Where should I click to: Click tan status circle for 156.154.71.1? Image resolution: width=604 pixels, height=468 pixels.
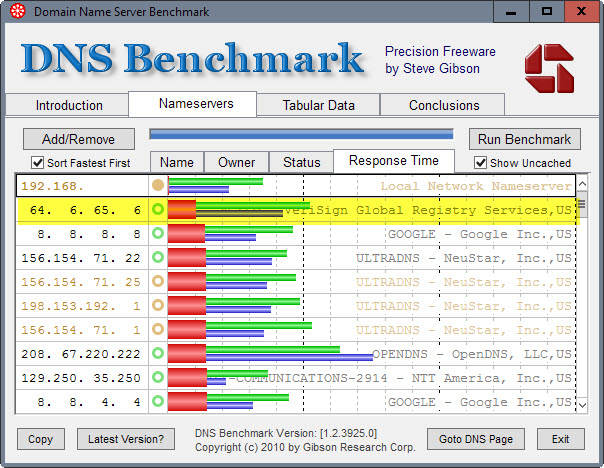tap(158, 329)
